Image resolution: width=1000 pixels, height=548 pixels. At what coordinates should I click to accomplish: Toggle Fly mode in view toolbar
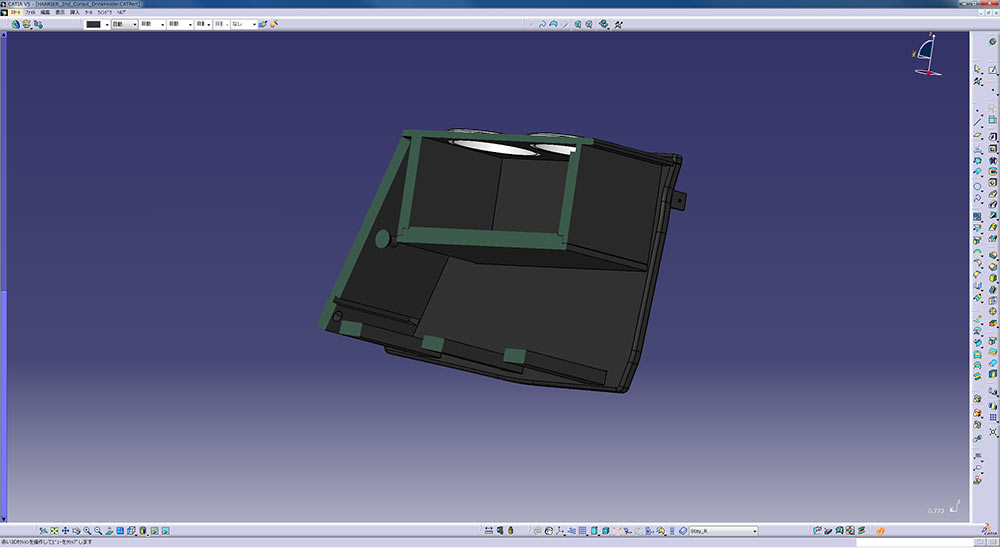pos(43,530)
